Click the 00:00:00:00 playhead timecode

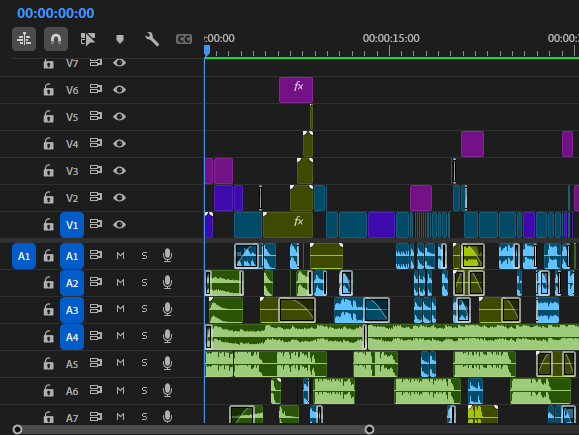[55, 13]
